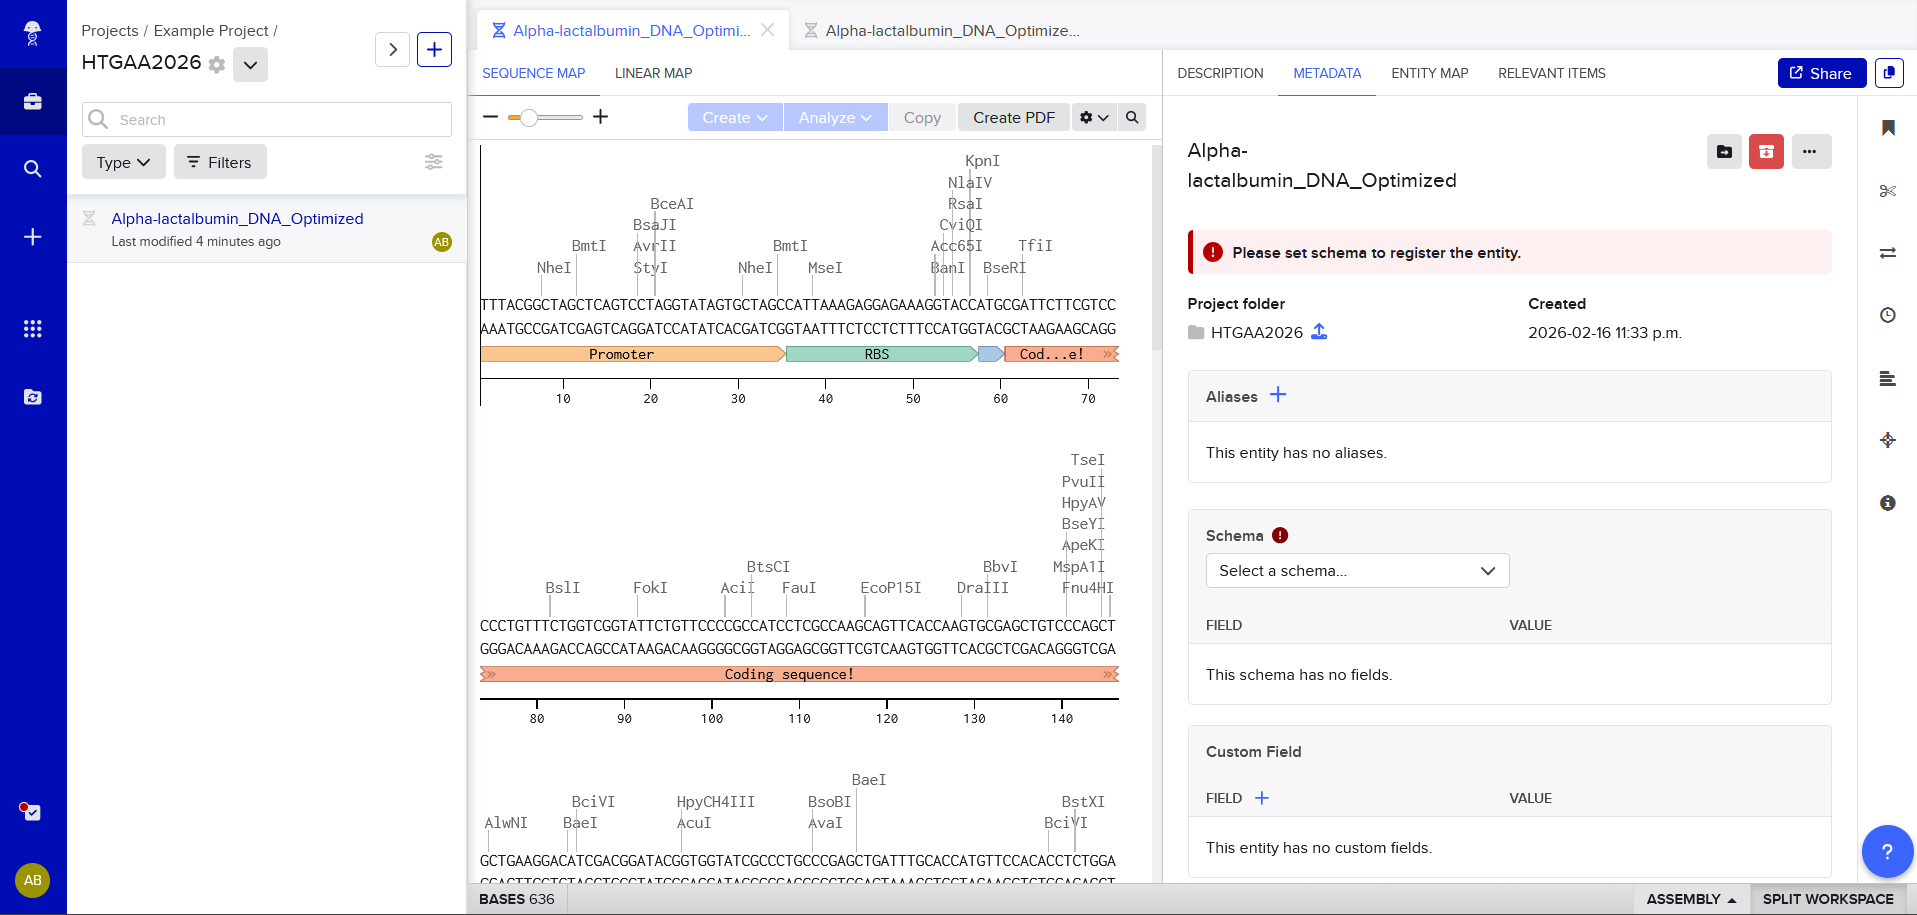Viewport: 1917px width, 915px height.
Task: Select the RBS annotation
Action: [x=881, y=354]
